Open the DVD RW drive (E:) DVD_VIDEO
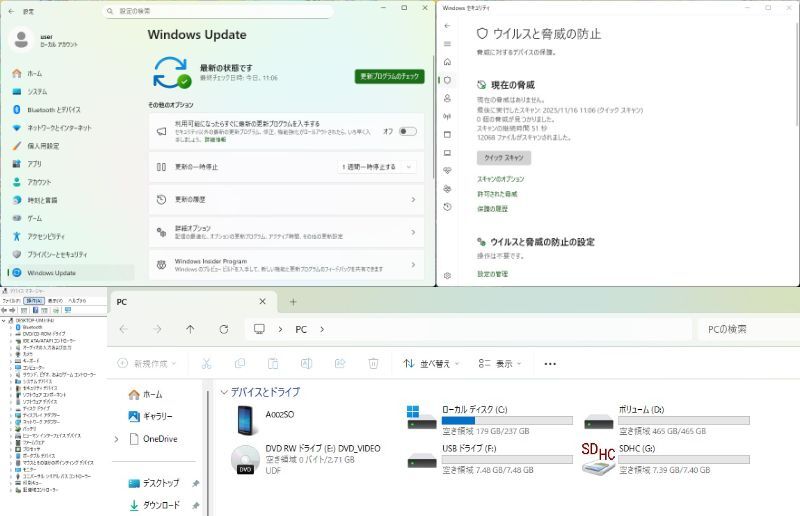 coord(306,459)
